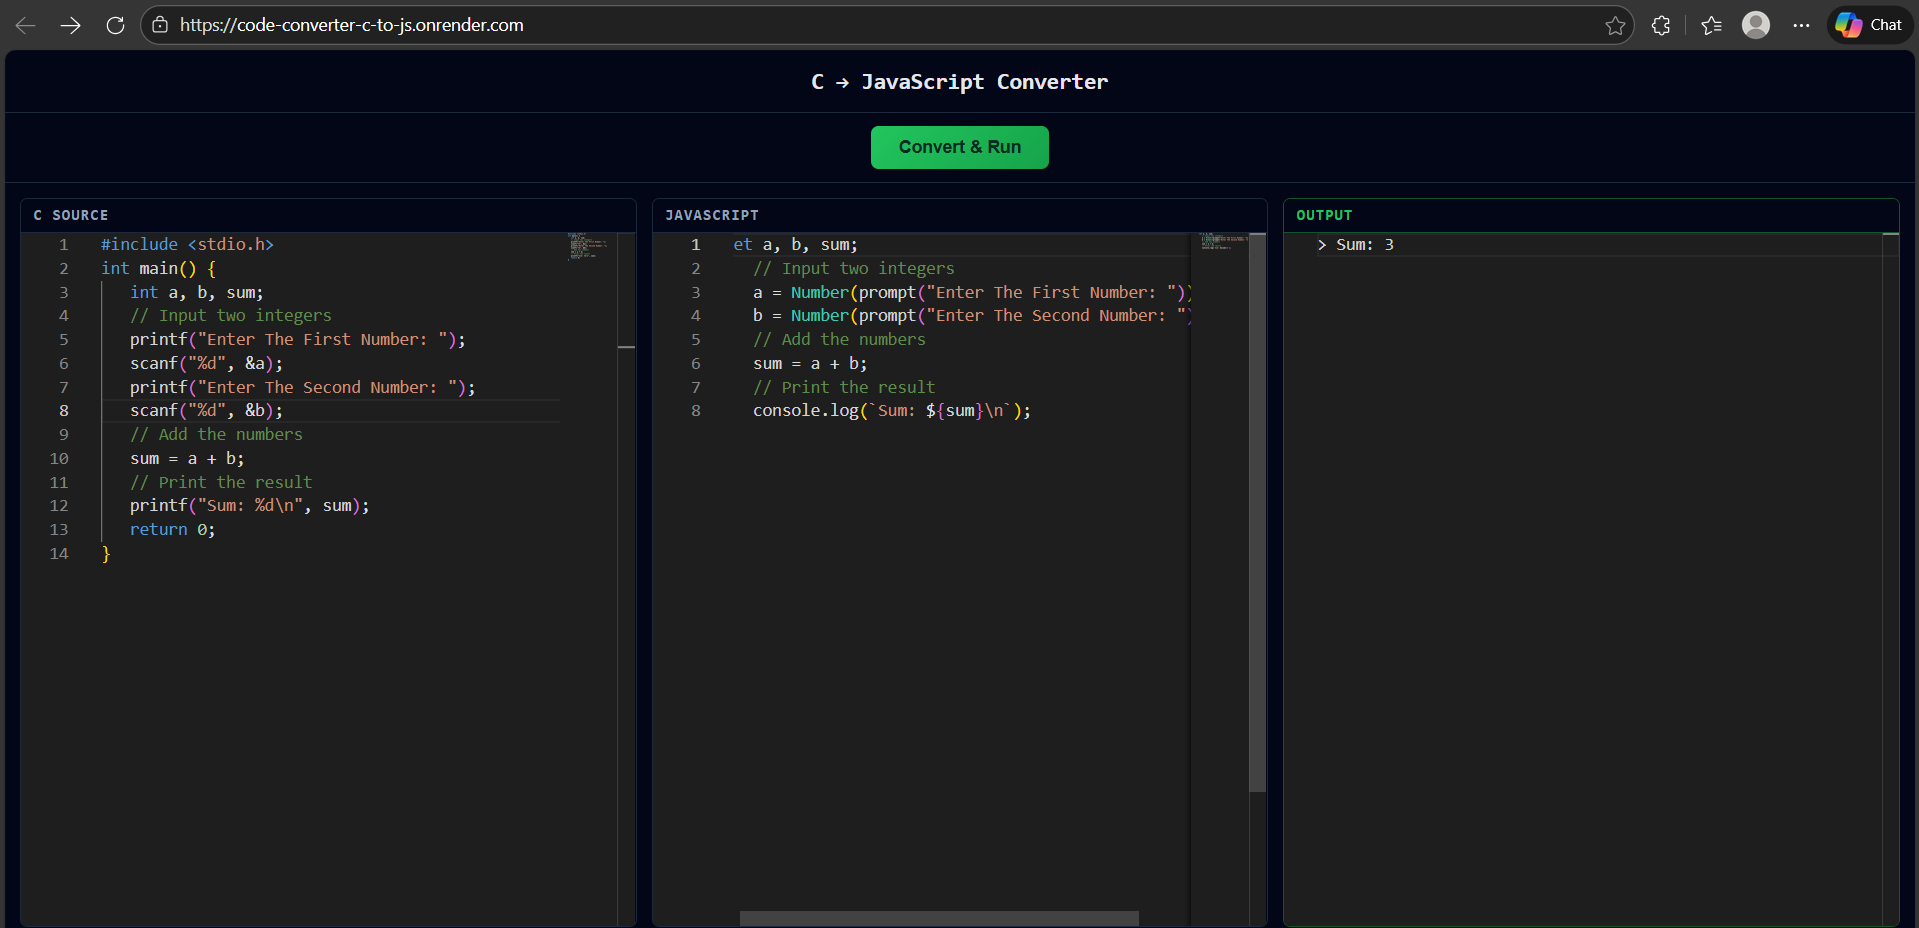Click the 'int a, b, sum;' declaration
This screenshot has width=1919, height=928.
click(196, 292)
